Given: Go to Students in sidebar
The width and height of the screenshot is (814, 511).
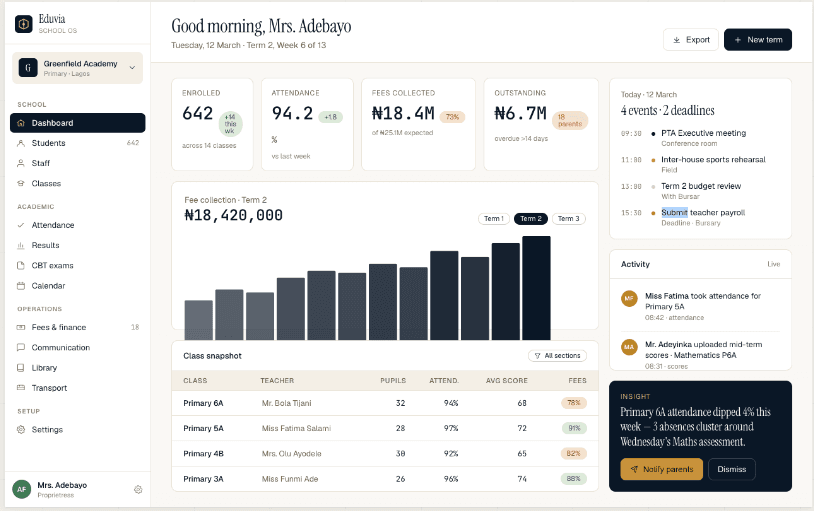Looking at the screenshot, I should pyautogui.click(x=77, y=143).
